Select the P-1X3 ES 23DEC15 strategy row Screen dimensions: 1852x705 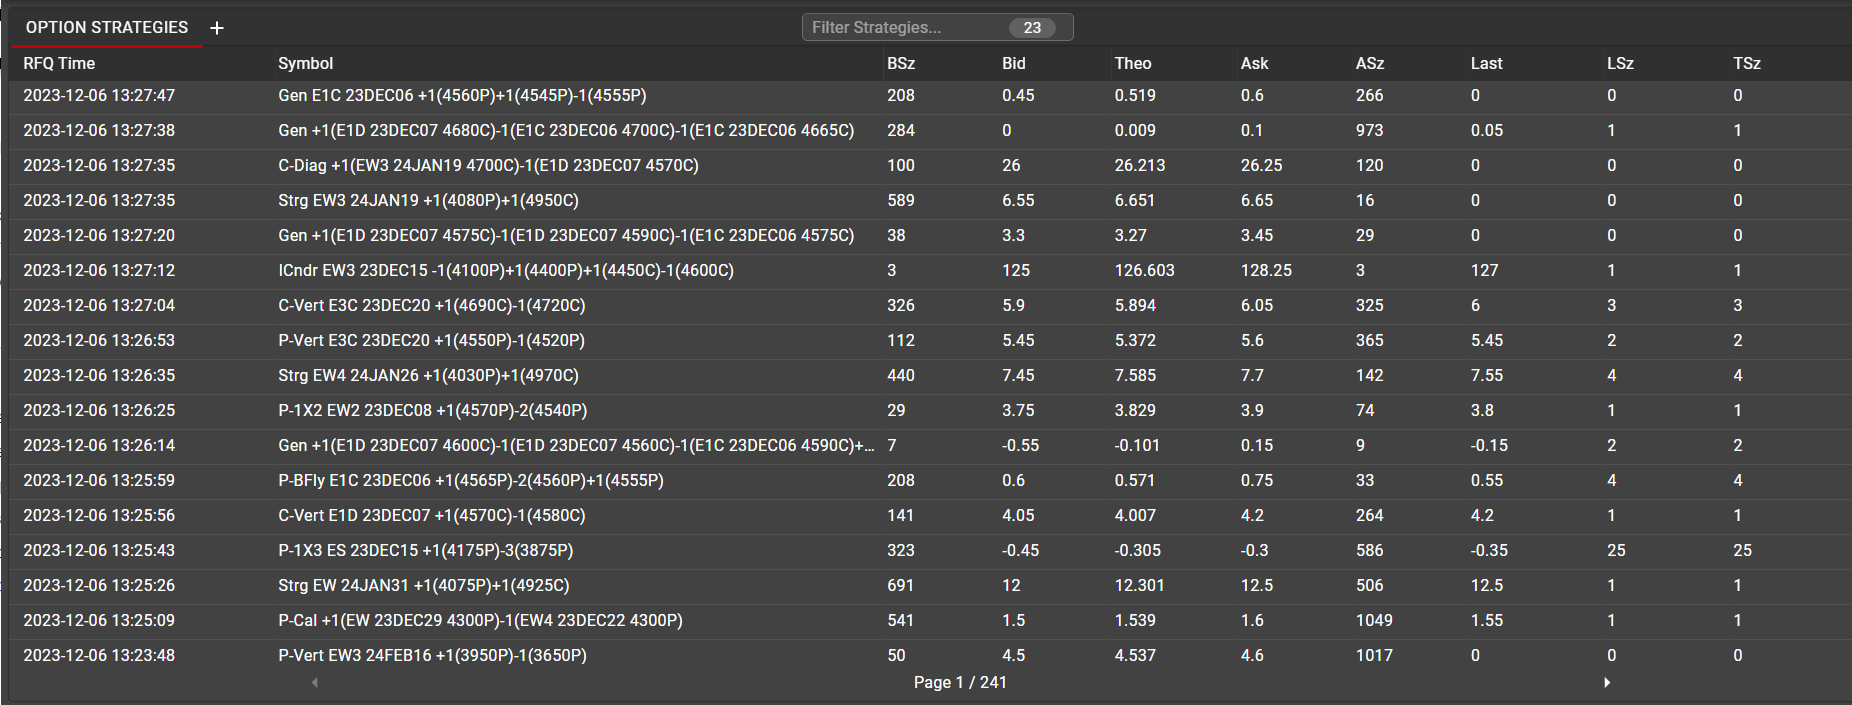(x=425, y=550)
